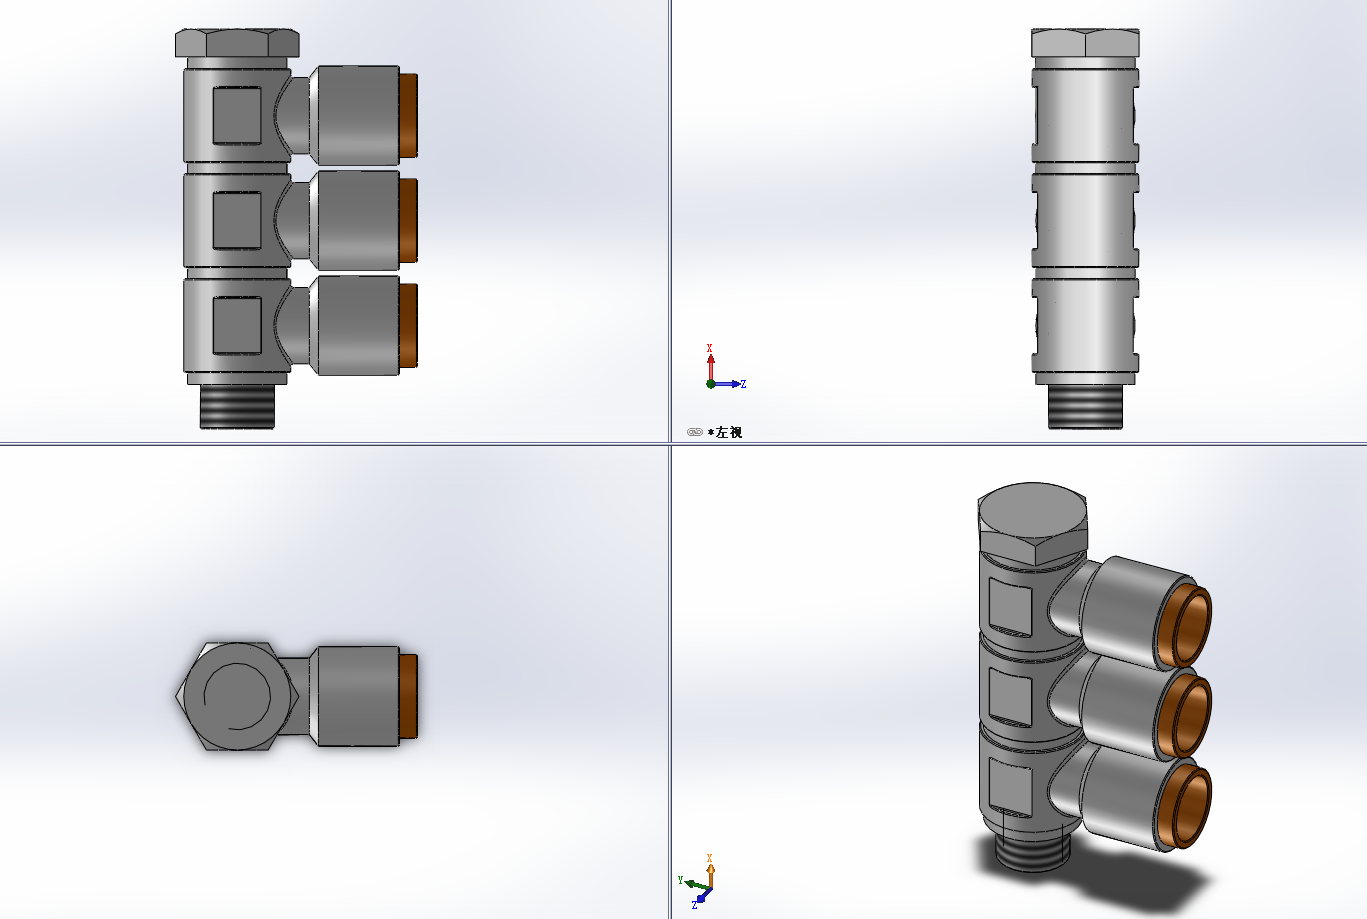
Task: Select top square flat in front view
Action: tap(237, 115)
